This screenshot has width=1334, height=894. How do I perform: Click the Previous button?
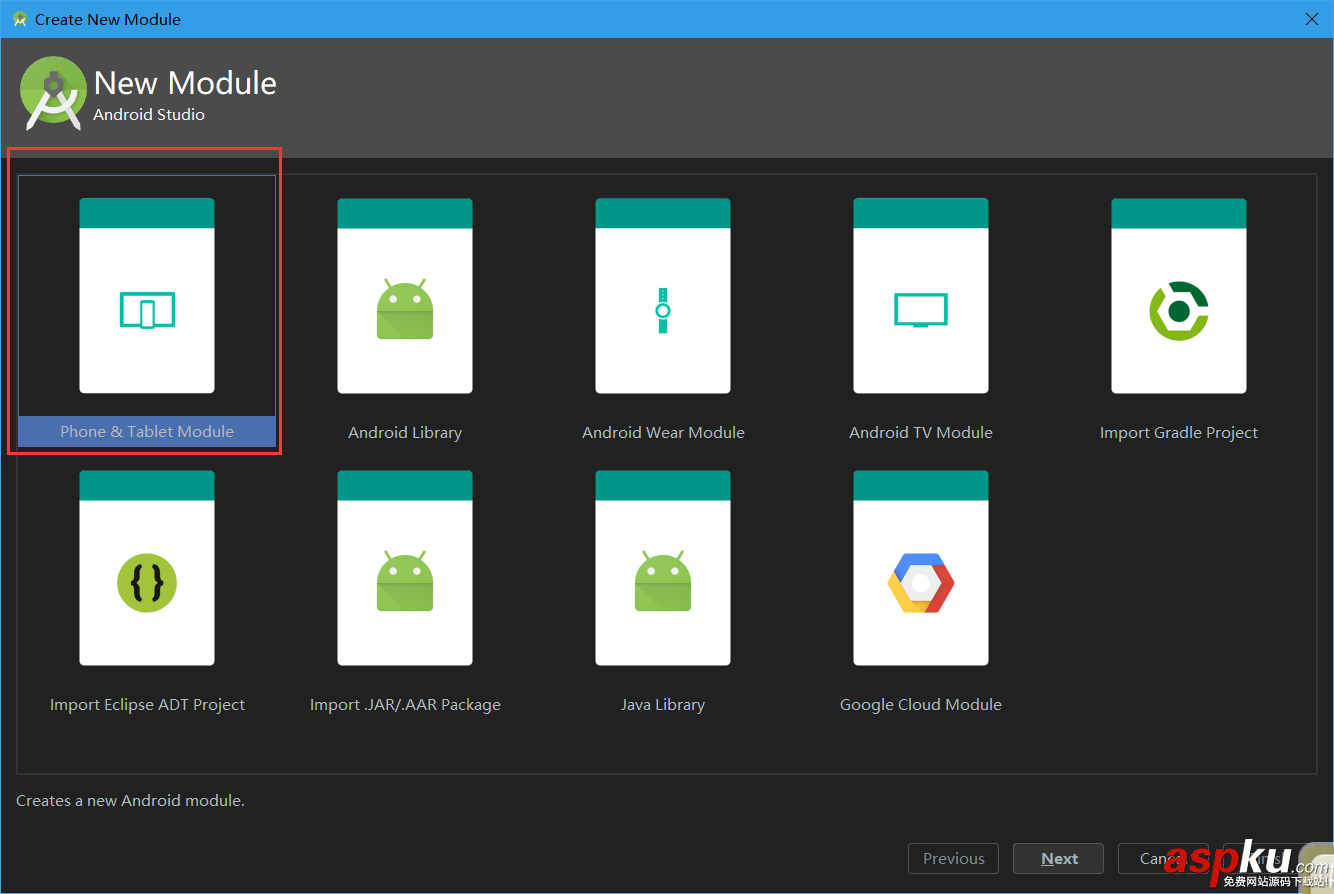tap(953, 858)
